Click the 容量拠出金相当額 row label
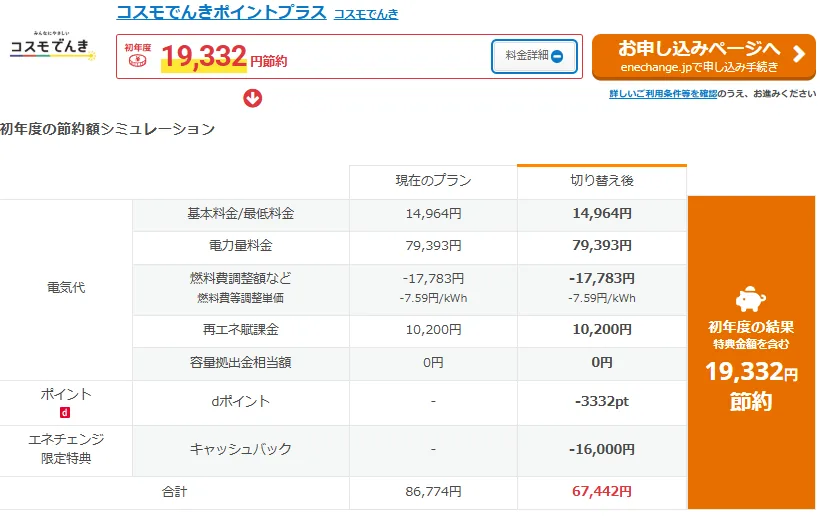 click(240, 362)
